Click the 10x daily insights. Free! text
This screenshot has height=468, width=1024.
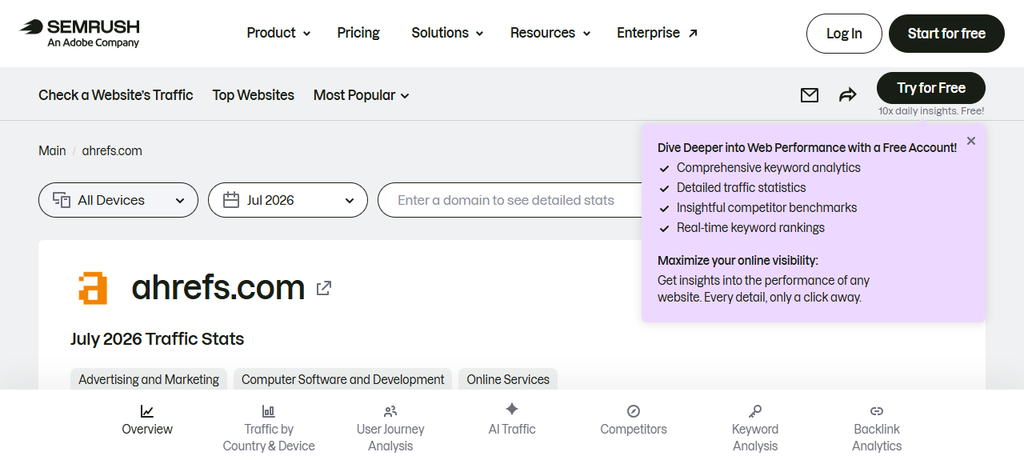931,112
